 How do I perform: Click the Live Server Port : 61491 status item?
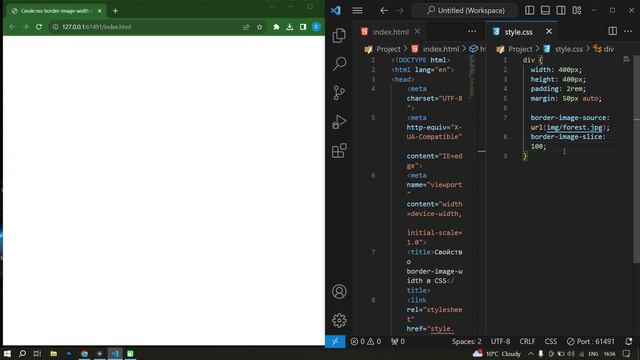[591, 341]
